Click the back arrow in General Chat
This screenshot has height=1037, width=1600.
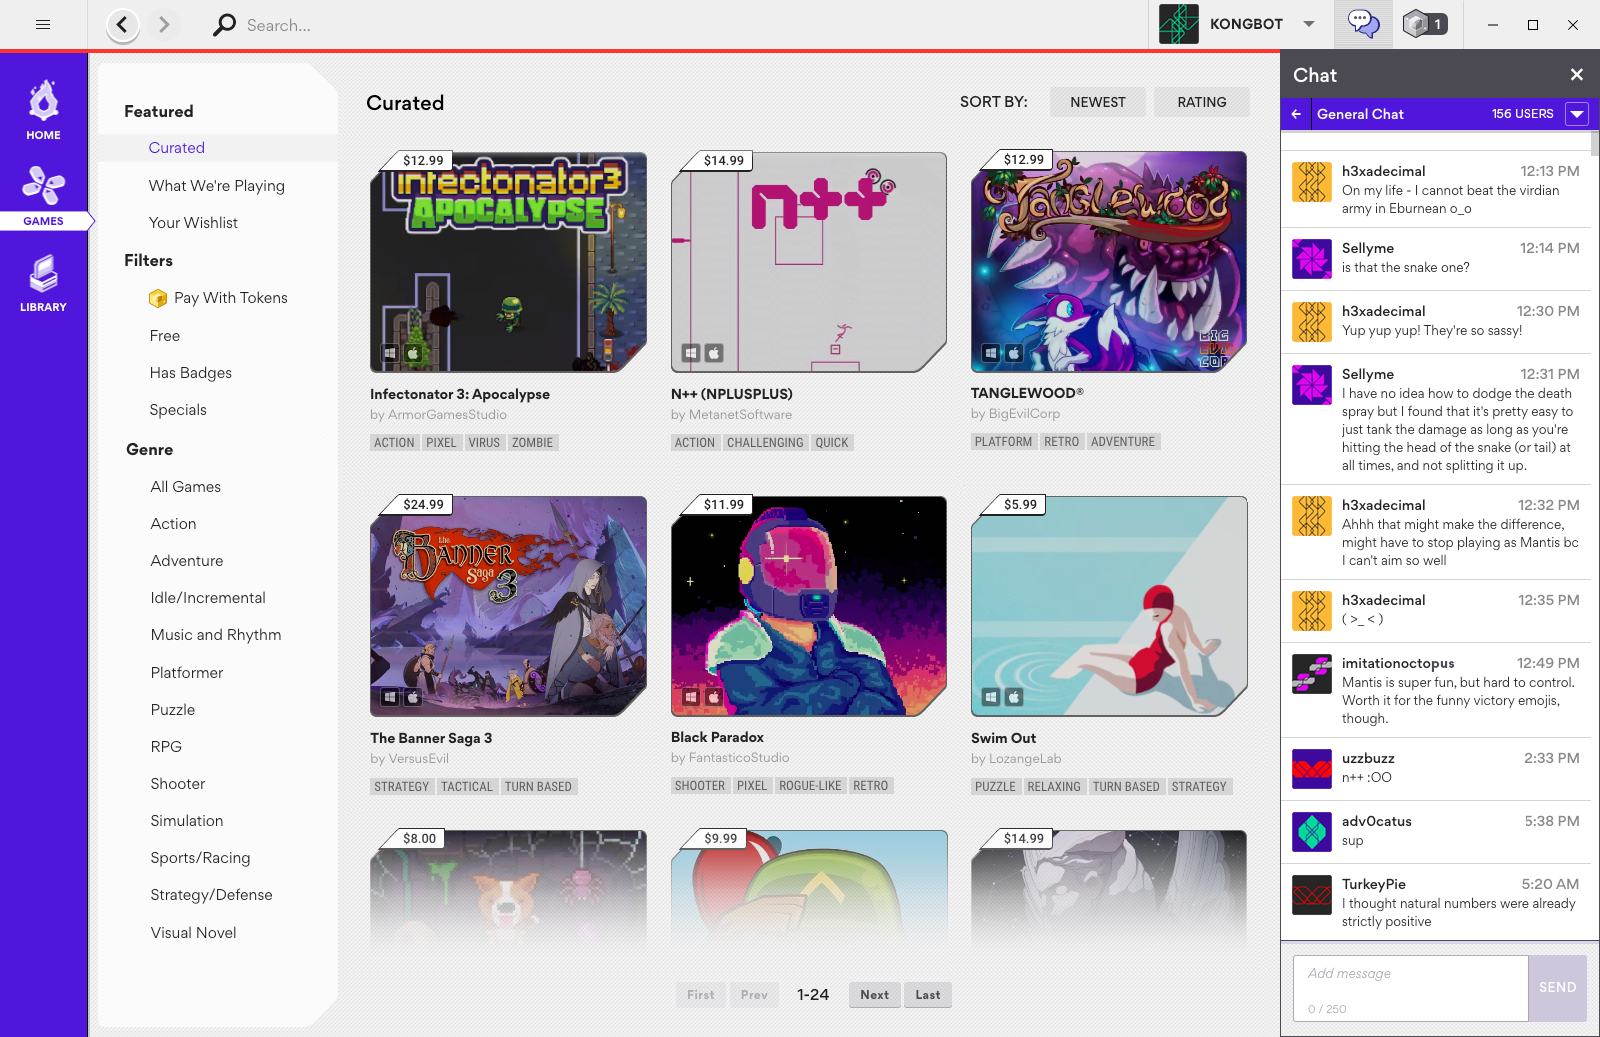coord(1296,114)
